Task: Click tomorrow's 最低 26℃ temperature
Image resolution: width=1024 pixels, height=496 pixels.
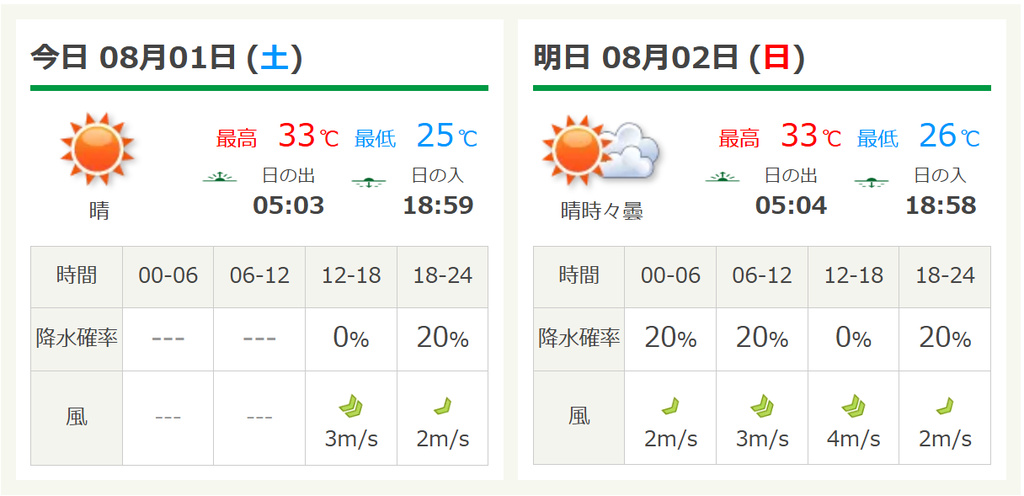Action: [919, 136]
